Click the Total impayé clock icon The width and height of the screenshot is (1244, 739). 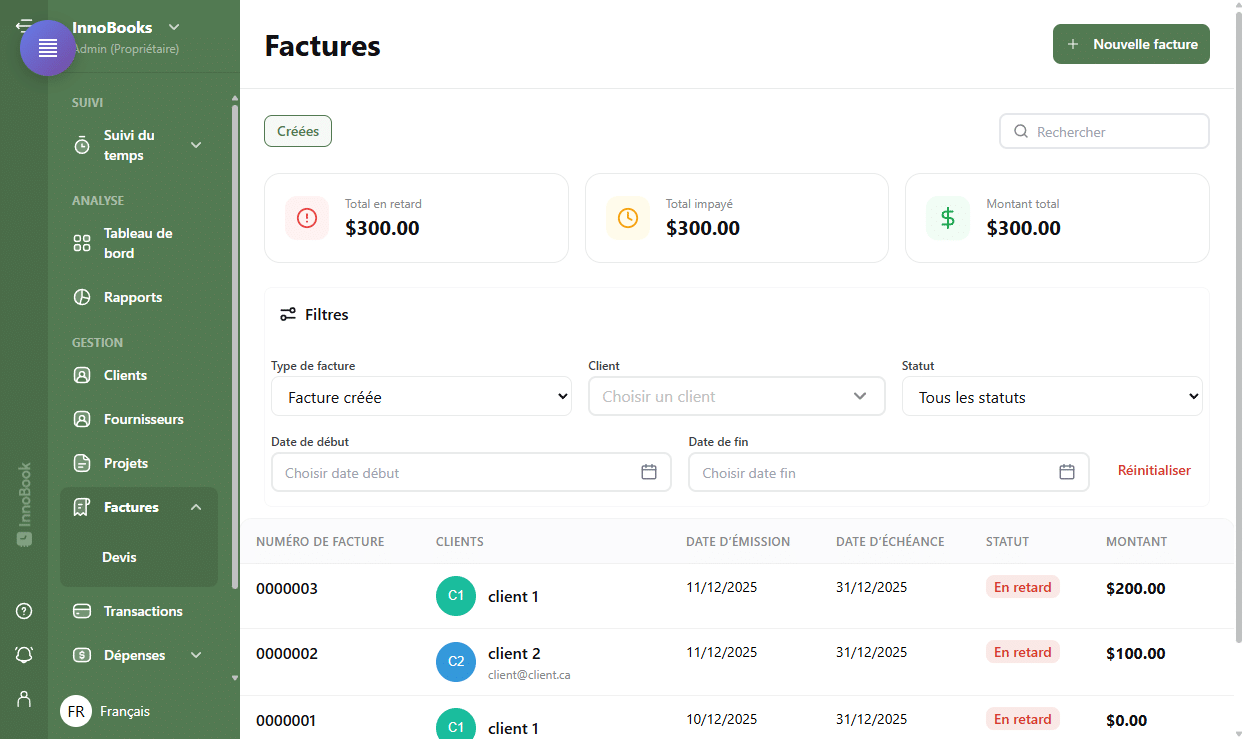tap(628, 218)
